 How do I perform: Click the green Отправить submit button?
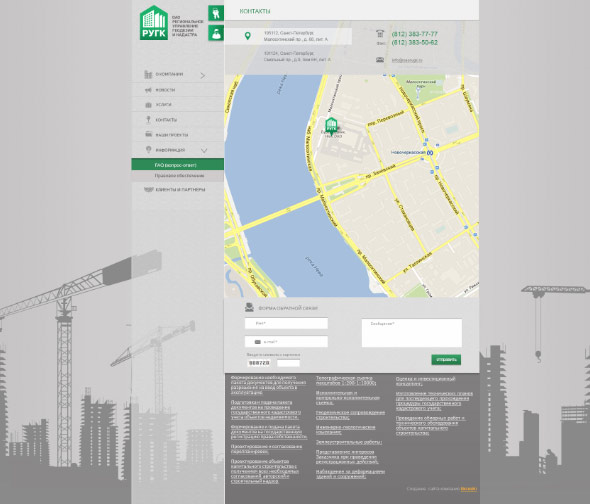(x=446, y=360)
